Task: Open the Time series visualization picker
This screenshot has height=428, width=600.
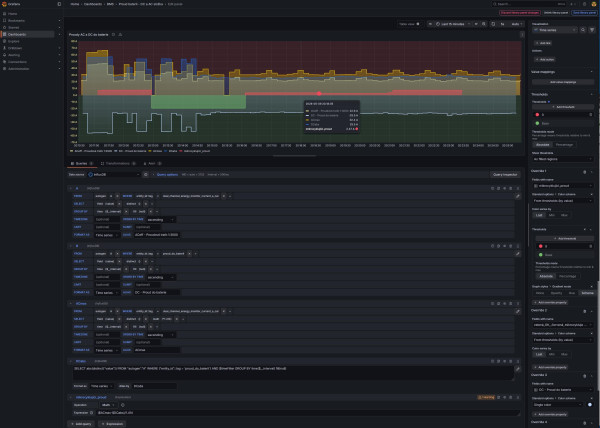Action: coord(555,30)
